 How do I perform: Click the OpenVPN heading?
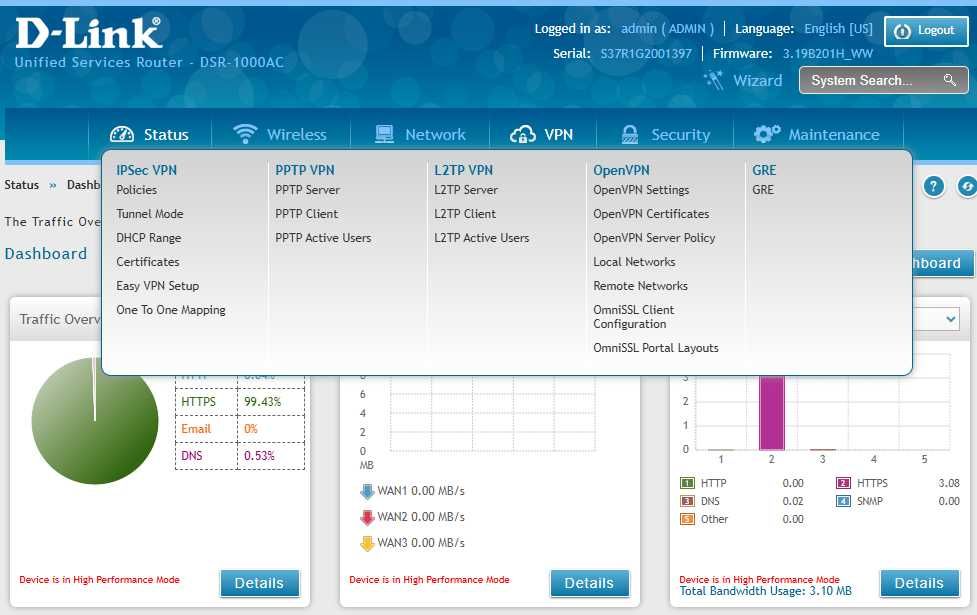pos(621,170)
